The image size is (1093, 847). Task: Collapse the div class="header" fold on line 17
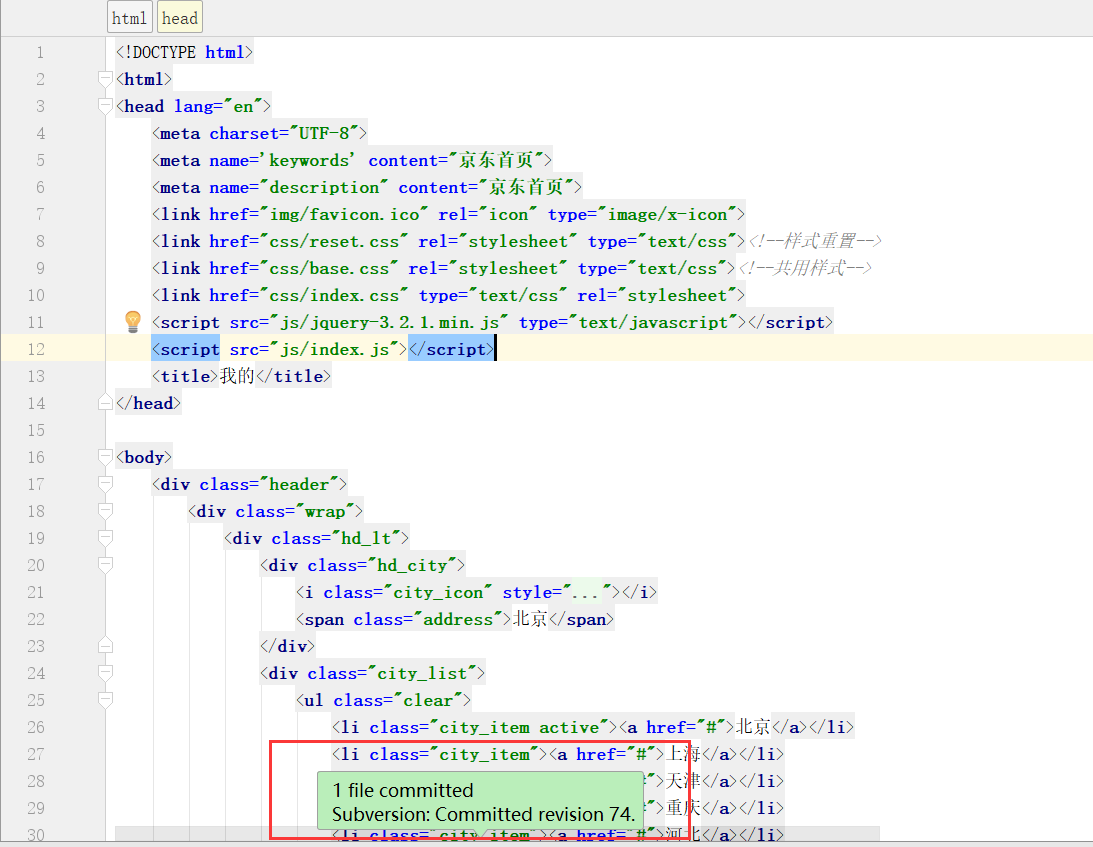point(105,484)
